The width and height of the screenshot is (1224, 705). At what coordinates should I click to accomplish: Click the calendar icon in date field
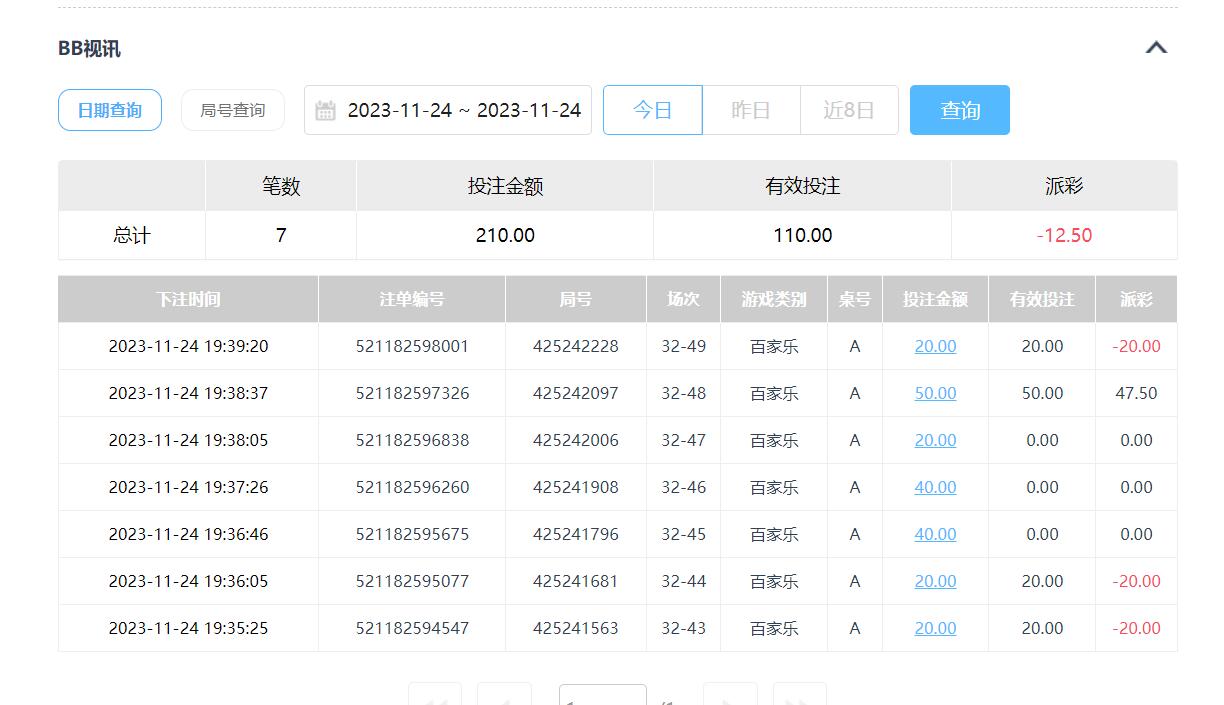click(325, 111)
